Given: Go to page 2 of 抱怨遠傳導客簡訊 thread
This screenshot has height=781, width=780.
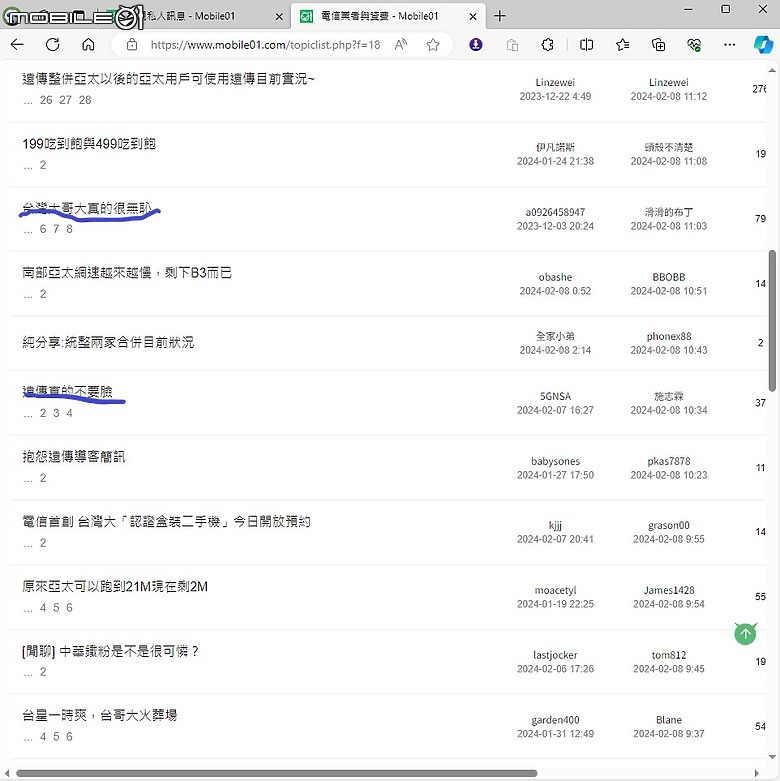Looking at the screenshot, I should pos(43,478).
